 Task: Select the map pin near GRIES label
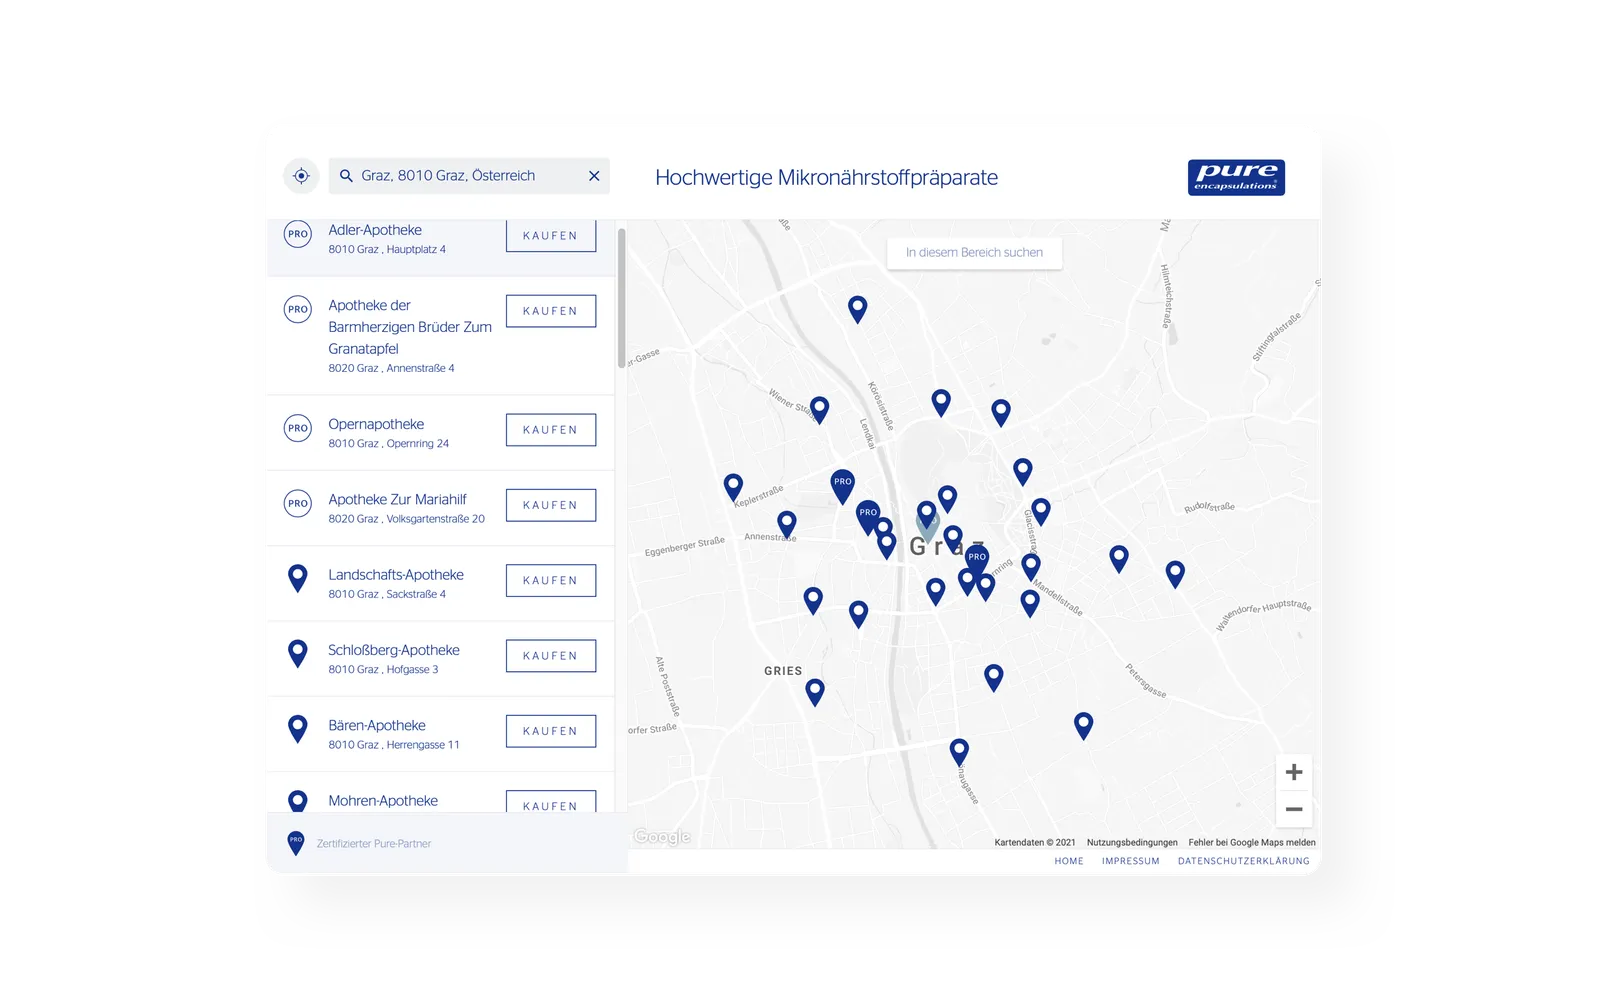coord(815,691)
